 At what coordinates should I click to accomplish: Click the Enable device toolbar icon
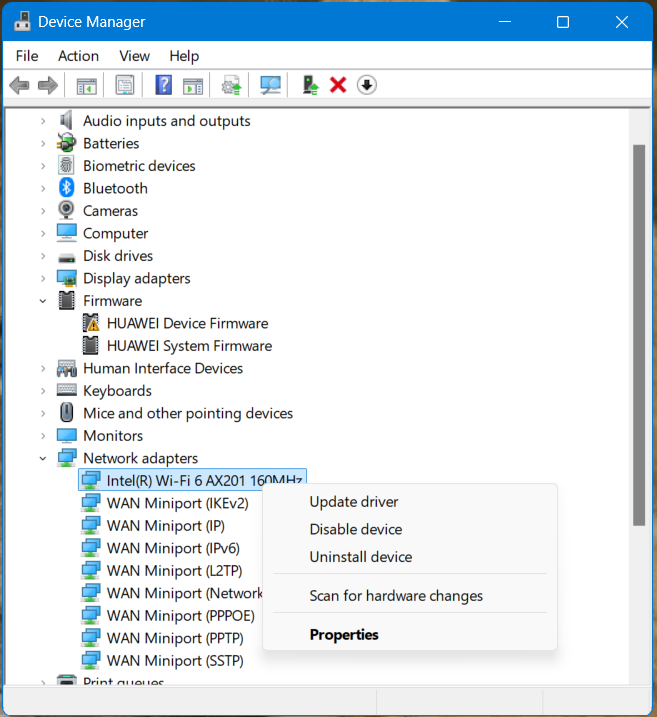click(310, 85)
